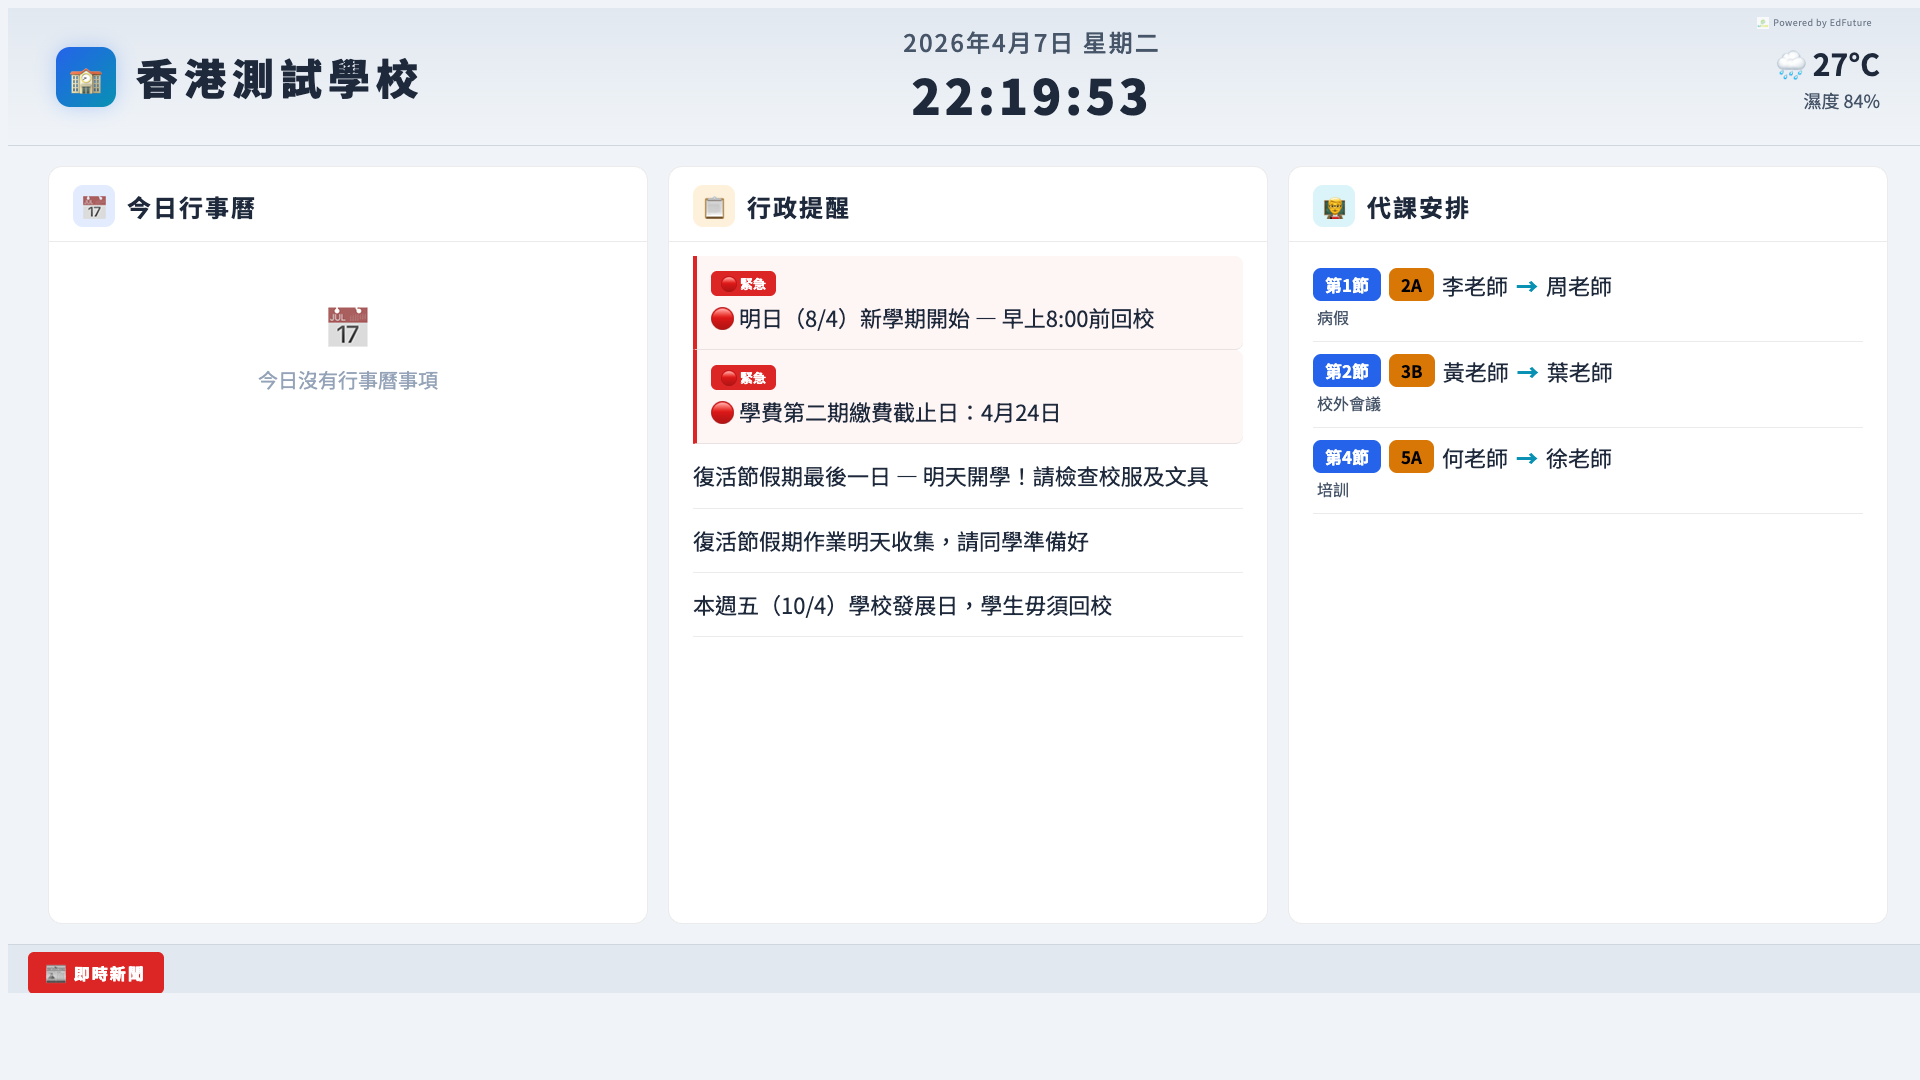The height and width of the screenshot is (1080, 1920).
Task: Click the large empty-state calendar icon
Action: 348,327
